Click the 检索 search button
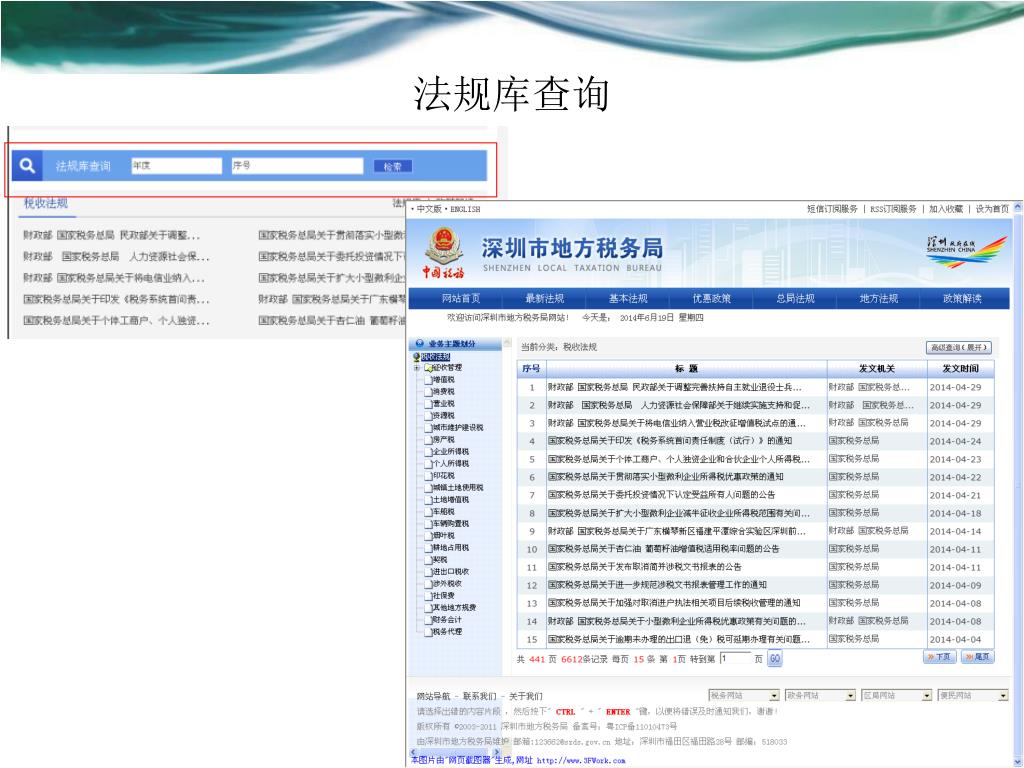 point(392,167)
